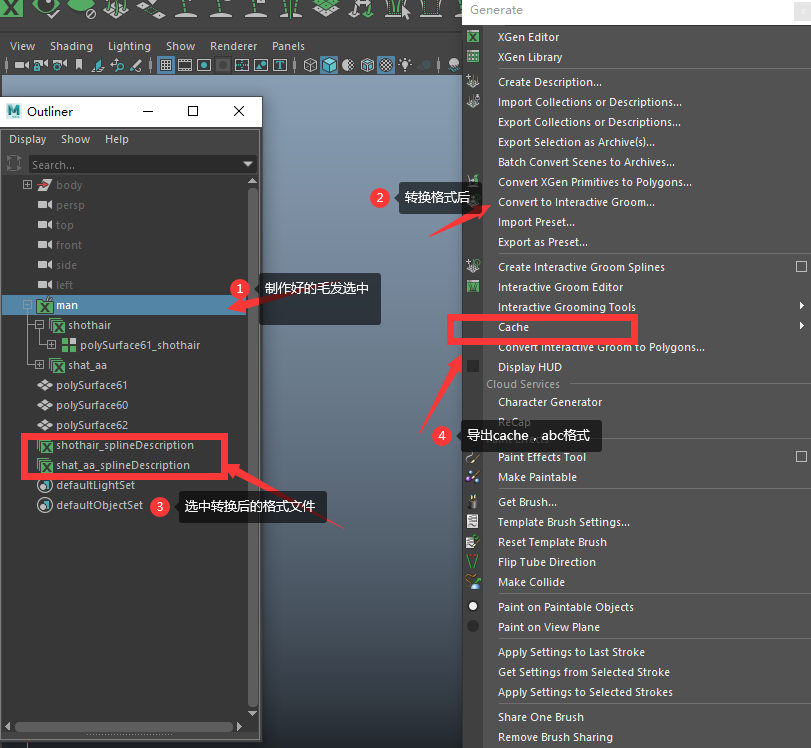Collapse the shothair node
Image resolution: width=811 pixels, height=748 pixels.
39,325
